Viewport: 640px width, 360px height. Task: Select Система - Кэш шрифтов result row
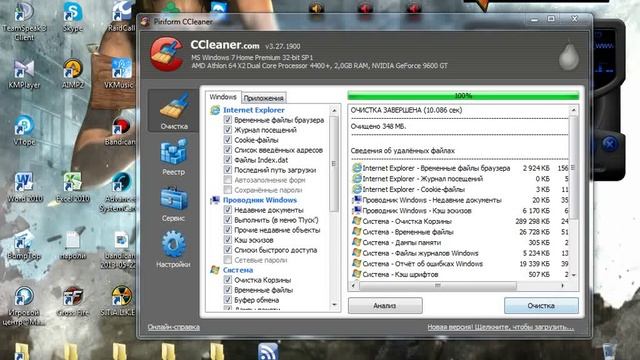coord(460,274)
